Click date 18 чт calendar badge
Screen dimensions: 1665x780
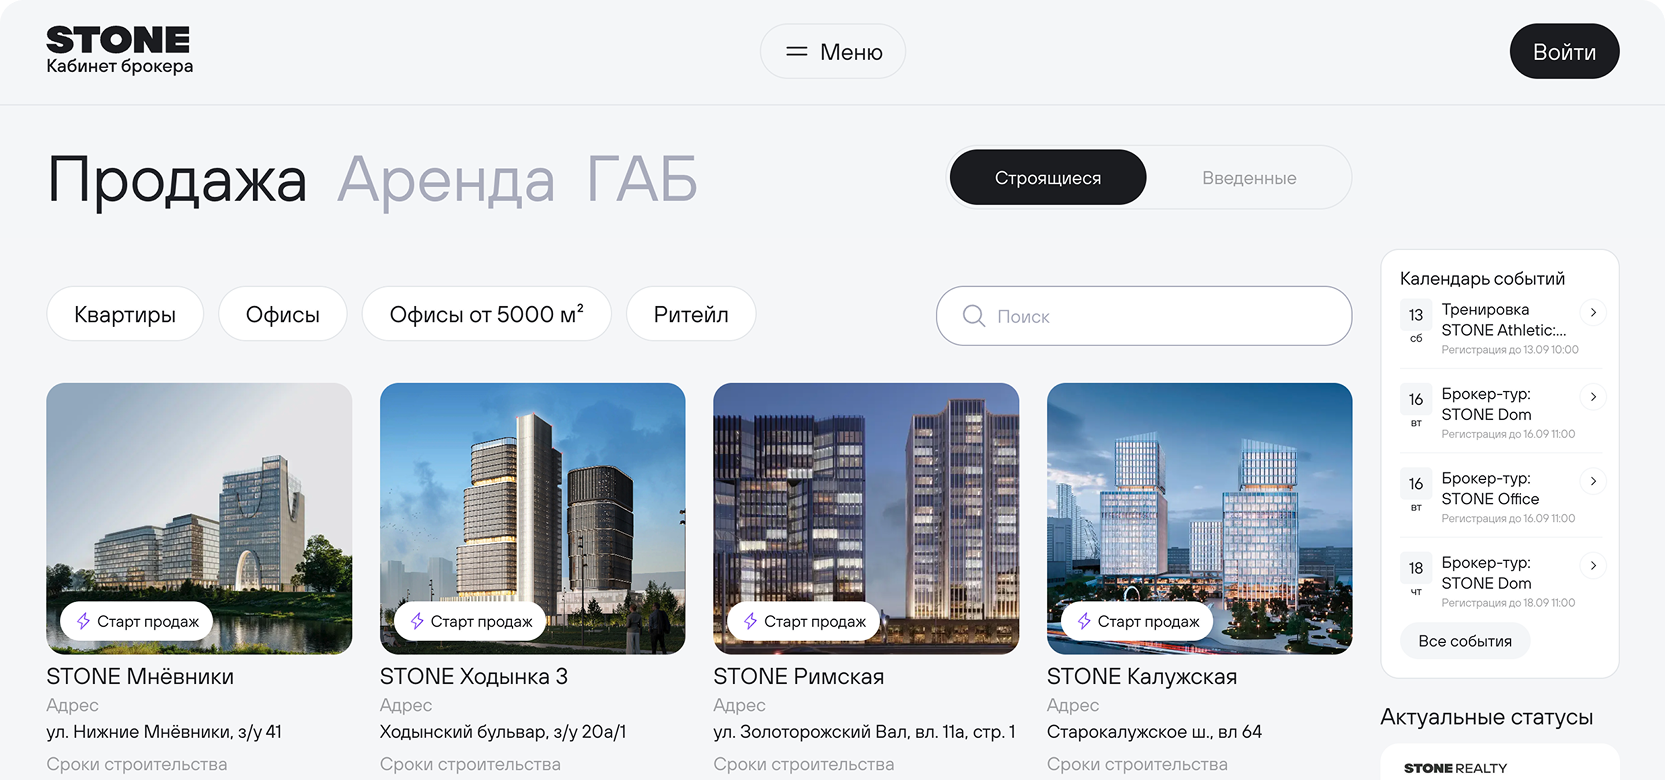coord(1416,576)
